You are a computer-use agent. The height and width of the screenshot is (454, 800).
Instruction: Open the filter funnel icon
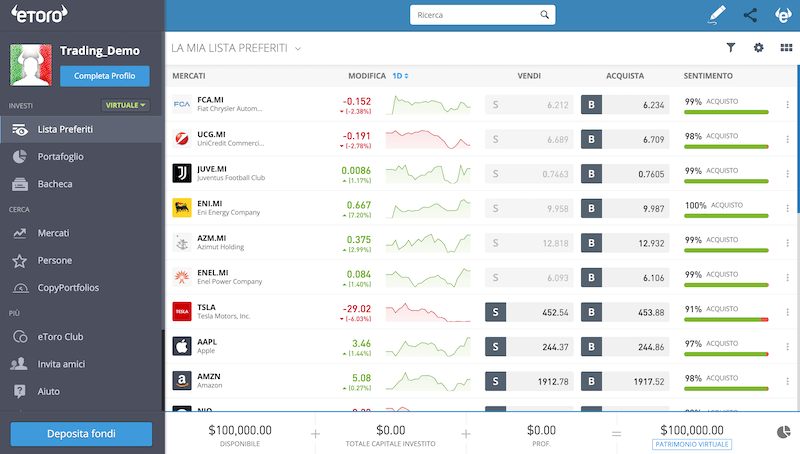[x=731, y=47]
